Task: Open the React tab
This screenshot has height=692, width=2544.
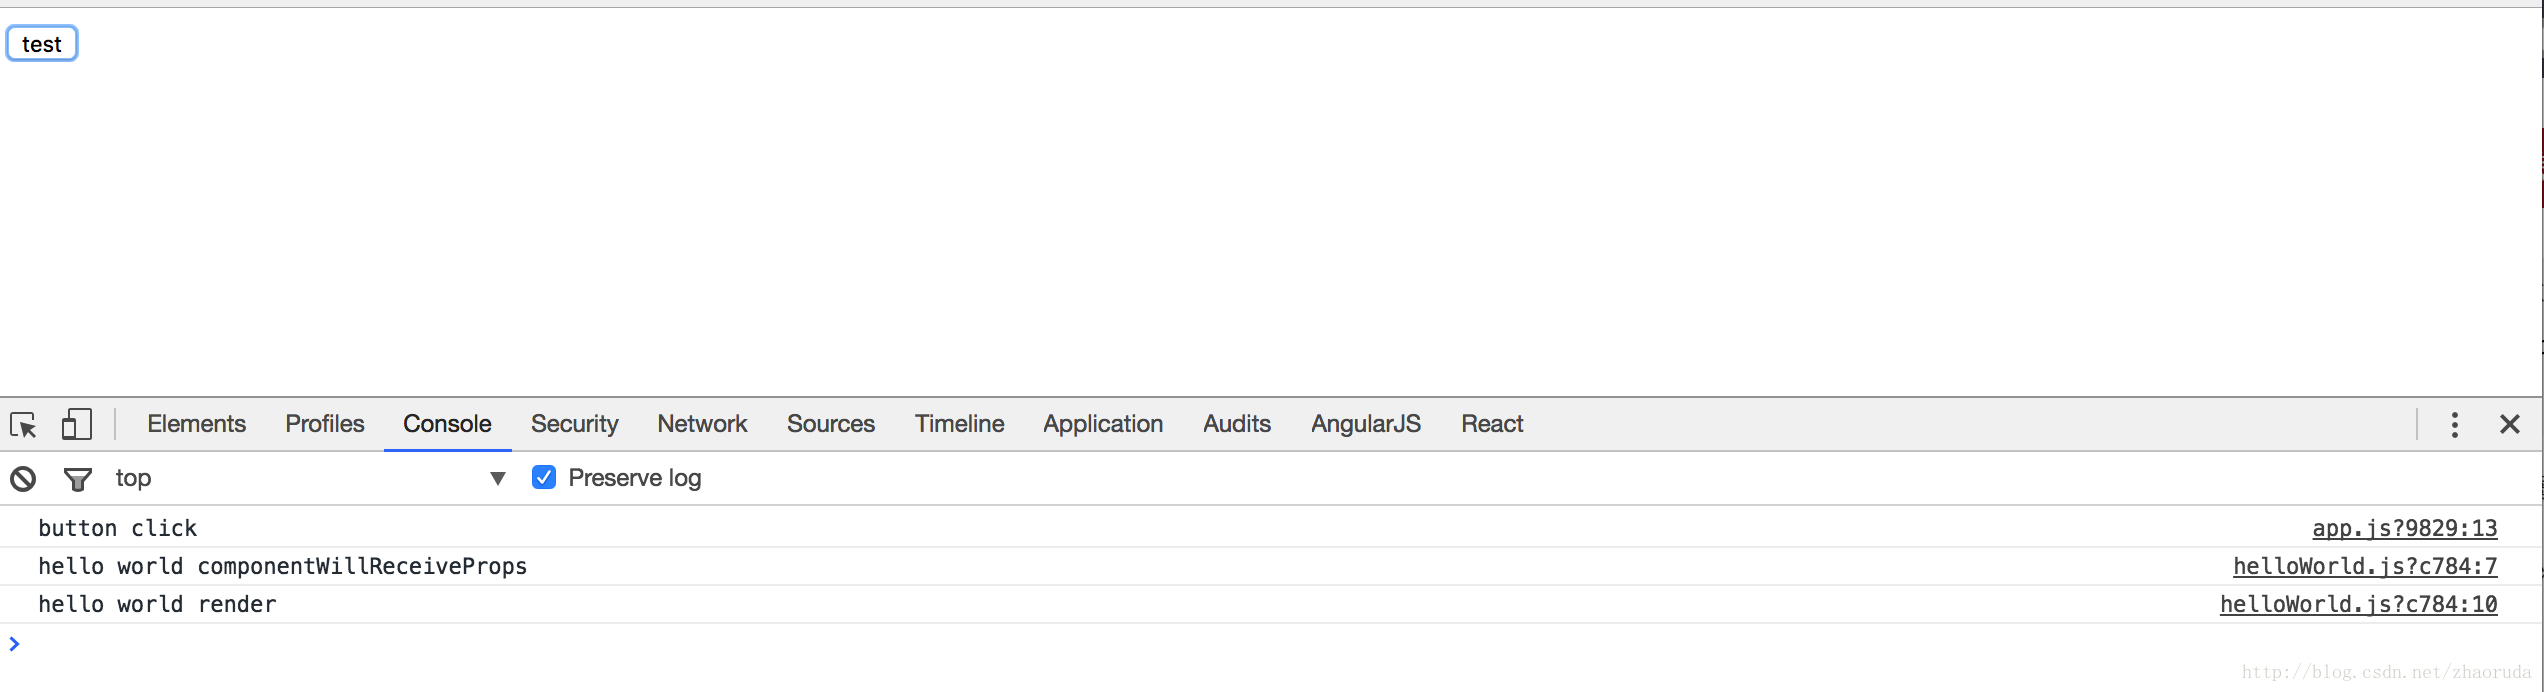Action: point(1491,424)
